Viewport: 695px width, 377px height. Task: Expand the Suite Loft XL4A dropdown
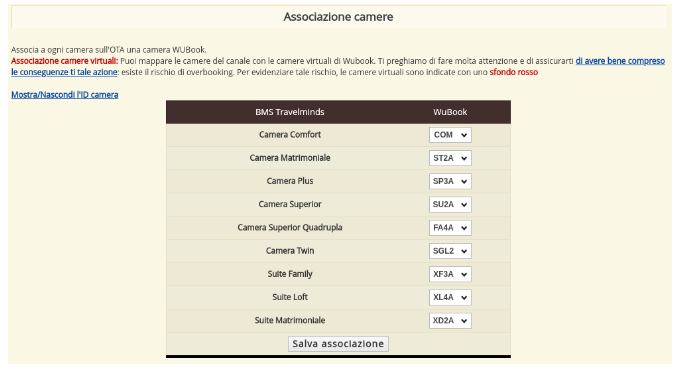click(x=450, y=297)
